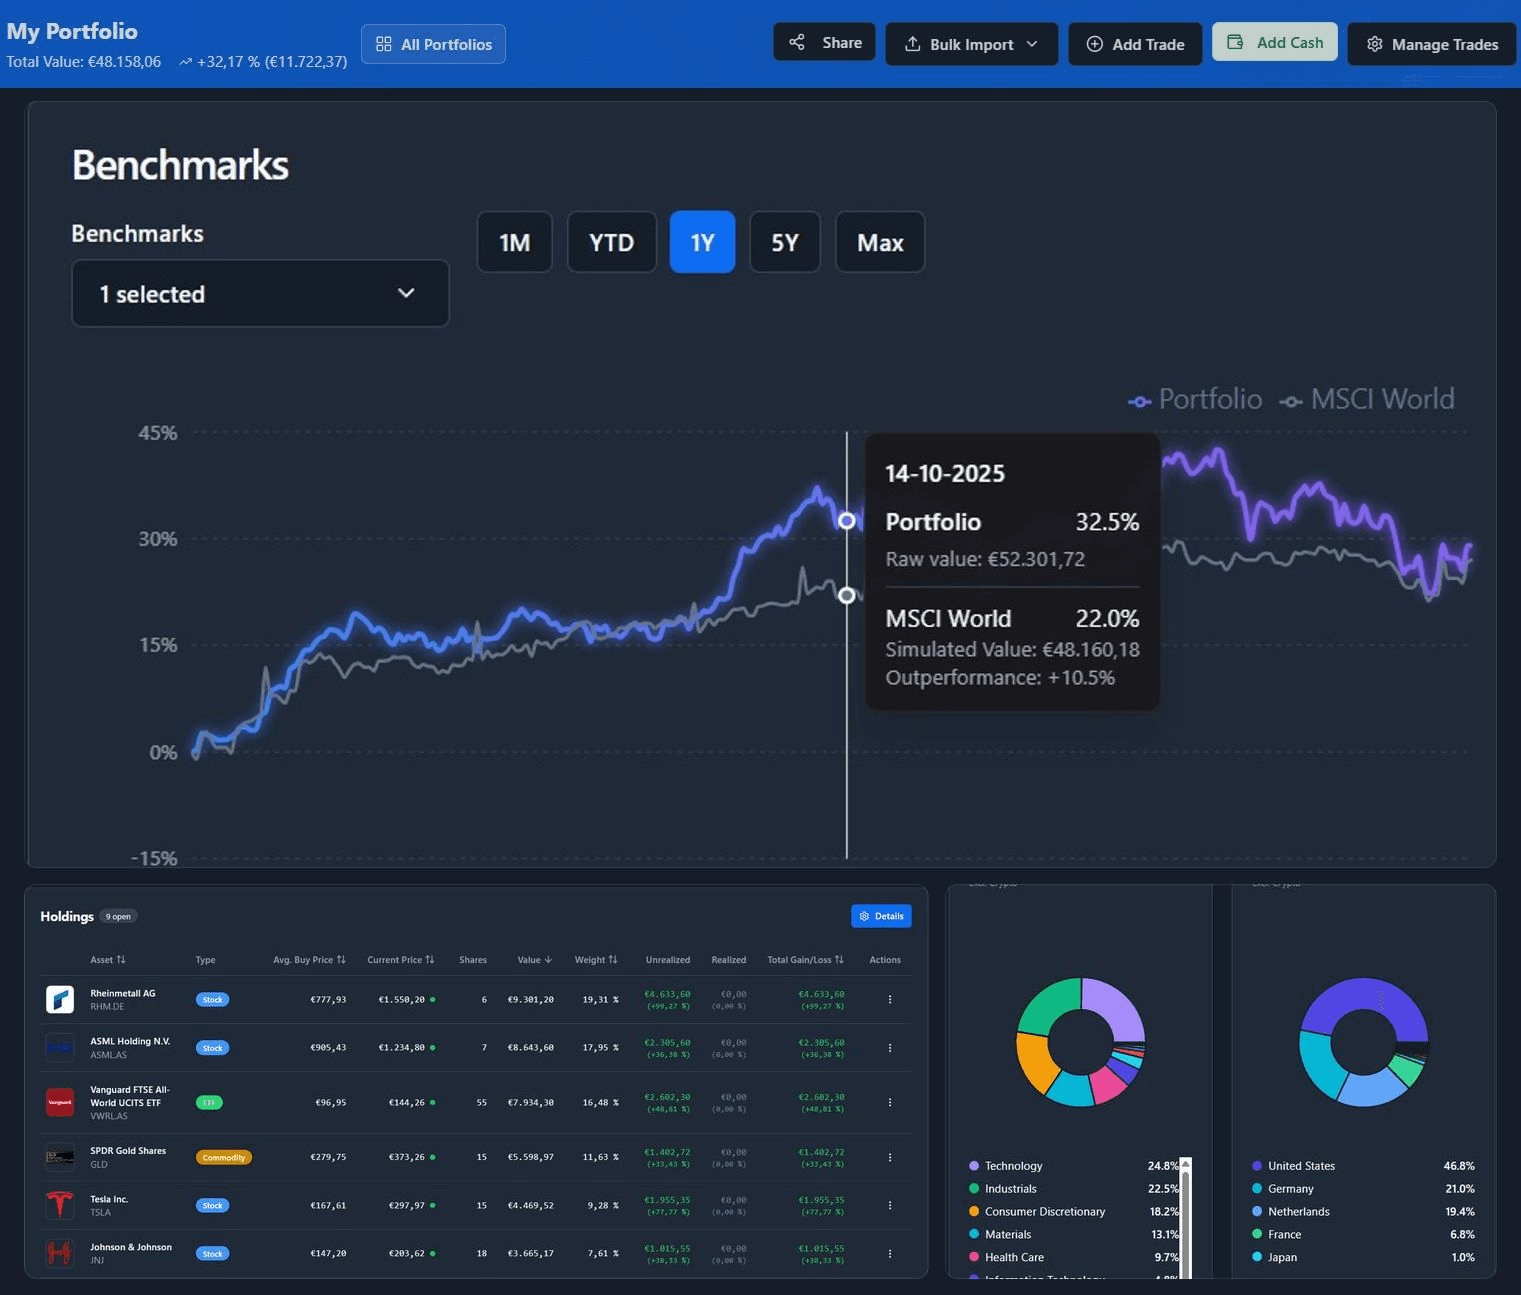This screenshot has height=1295, width=1521.
Task: Select the Max time range tab
Action: 880,242
